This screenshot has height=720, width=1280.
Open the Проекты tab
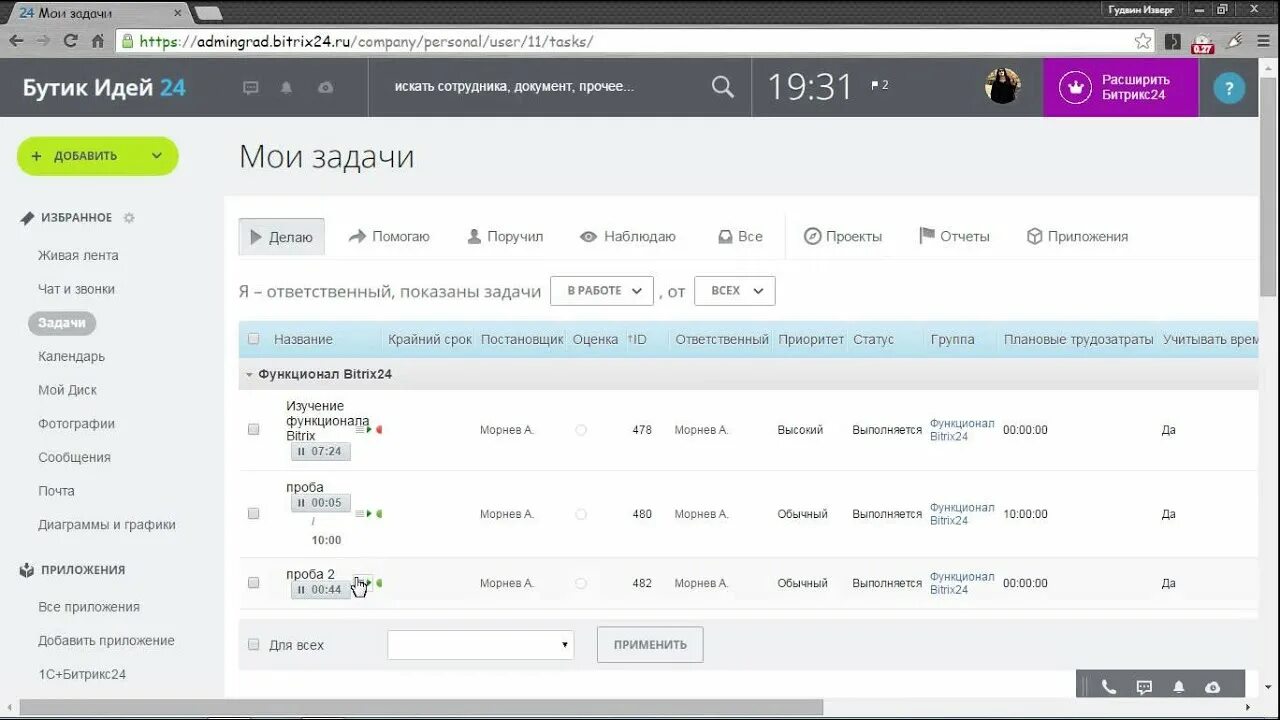coord(843,237)
